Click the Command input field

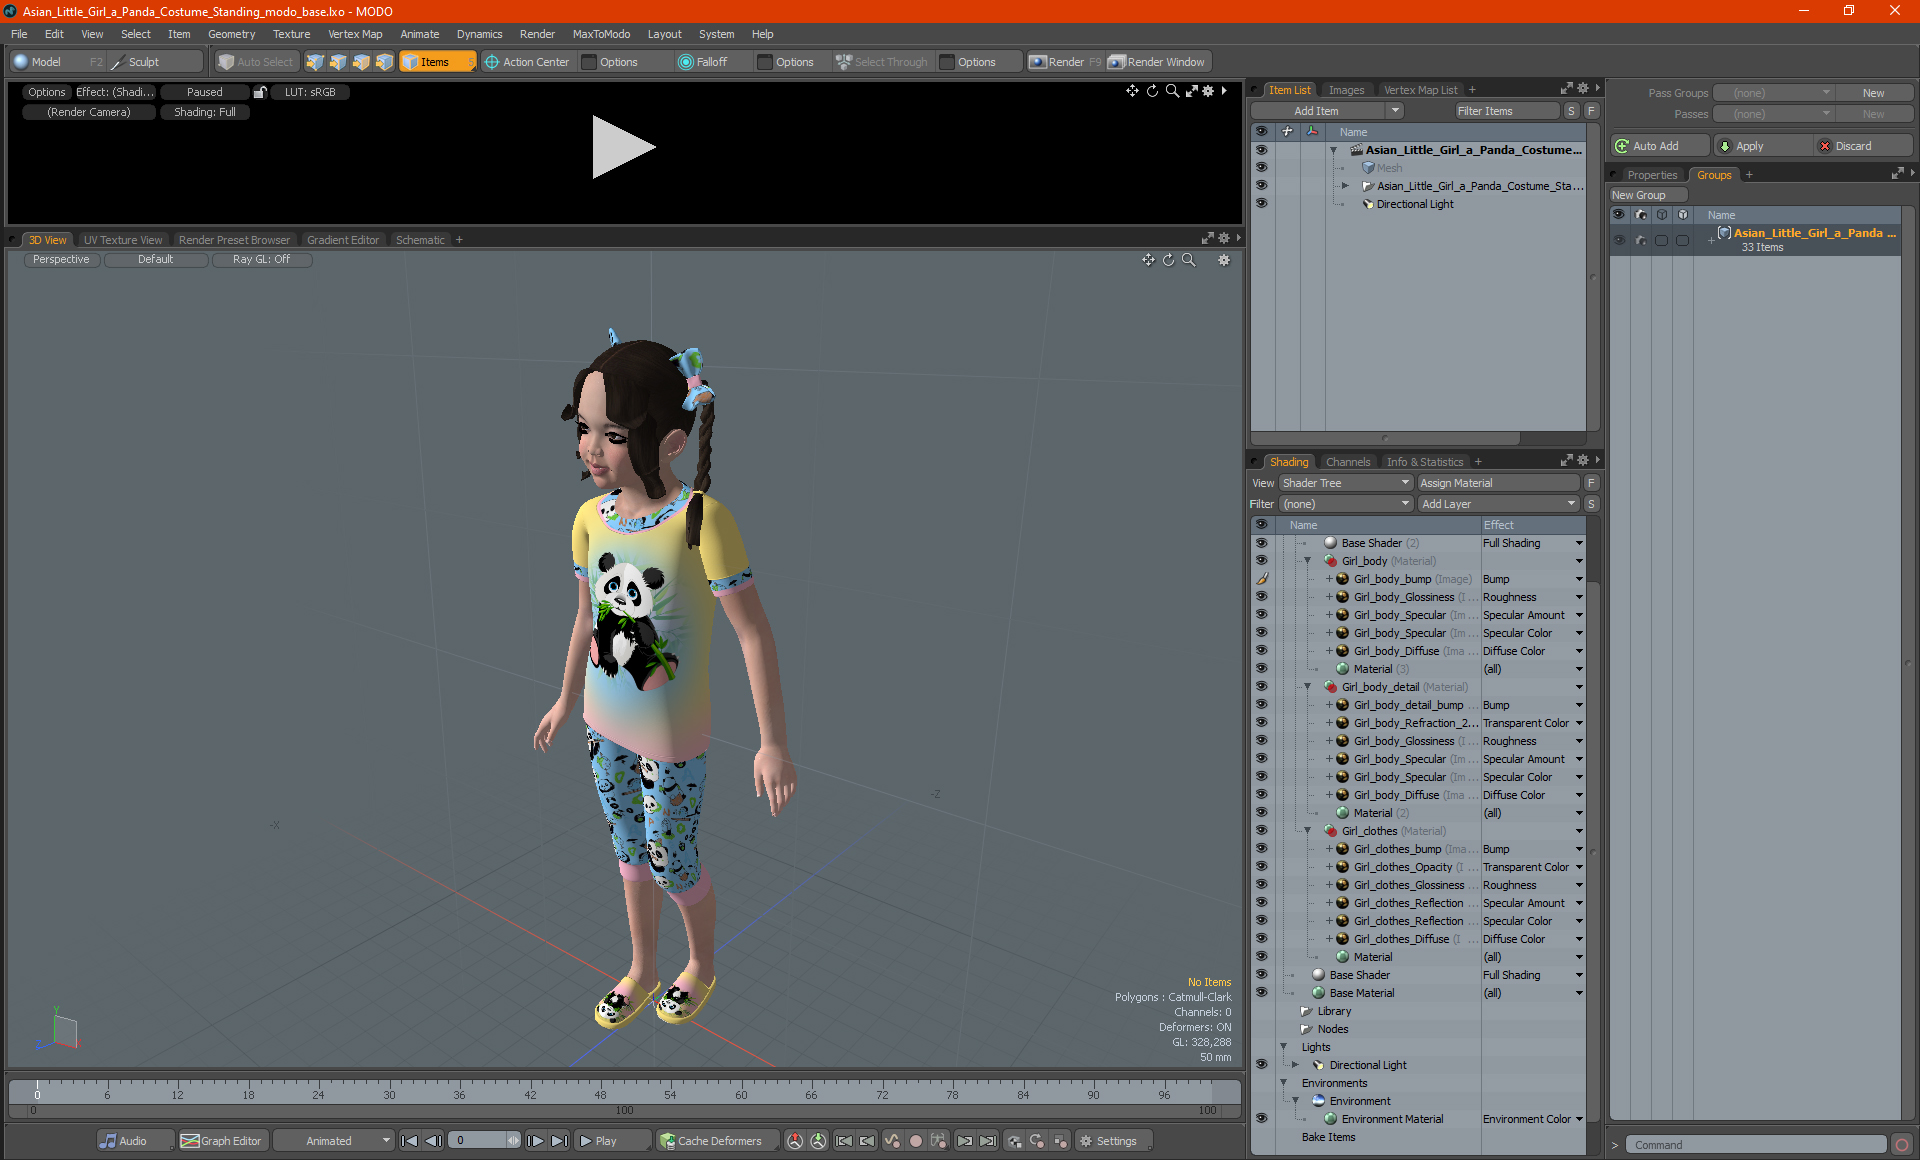1755,1145
